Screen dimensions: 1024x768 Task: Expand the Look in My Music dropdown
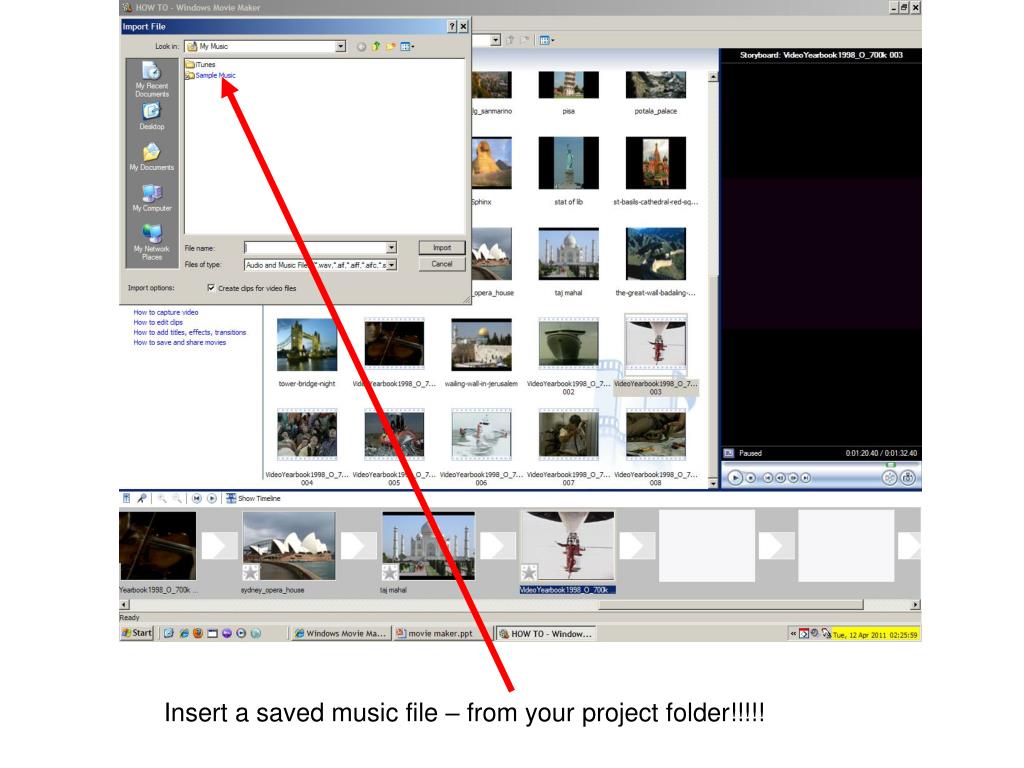[340, 46]
